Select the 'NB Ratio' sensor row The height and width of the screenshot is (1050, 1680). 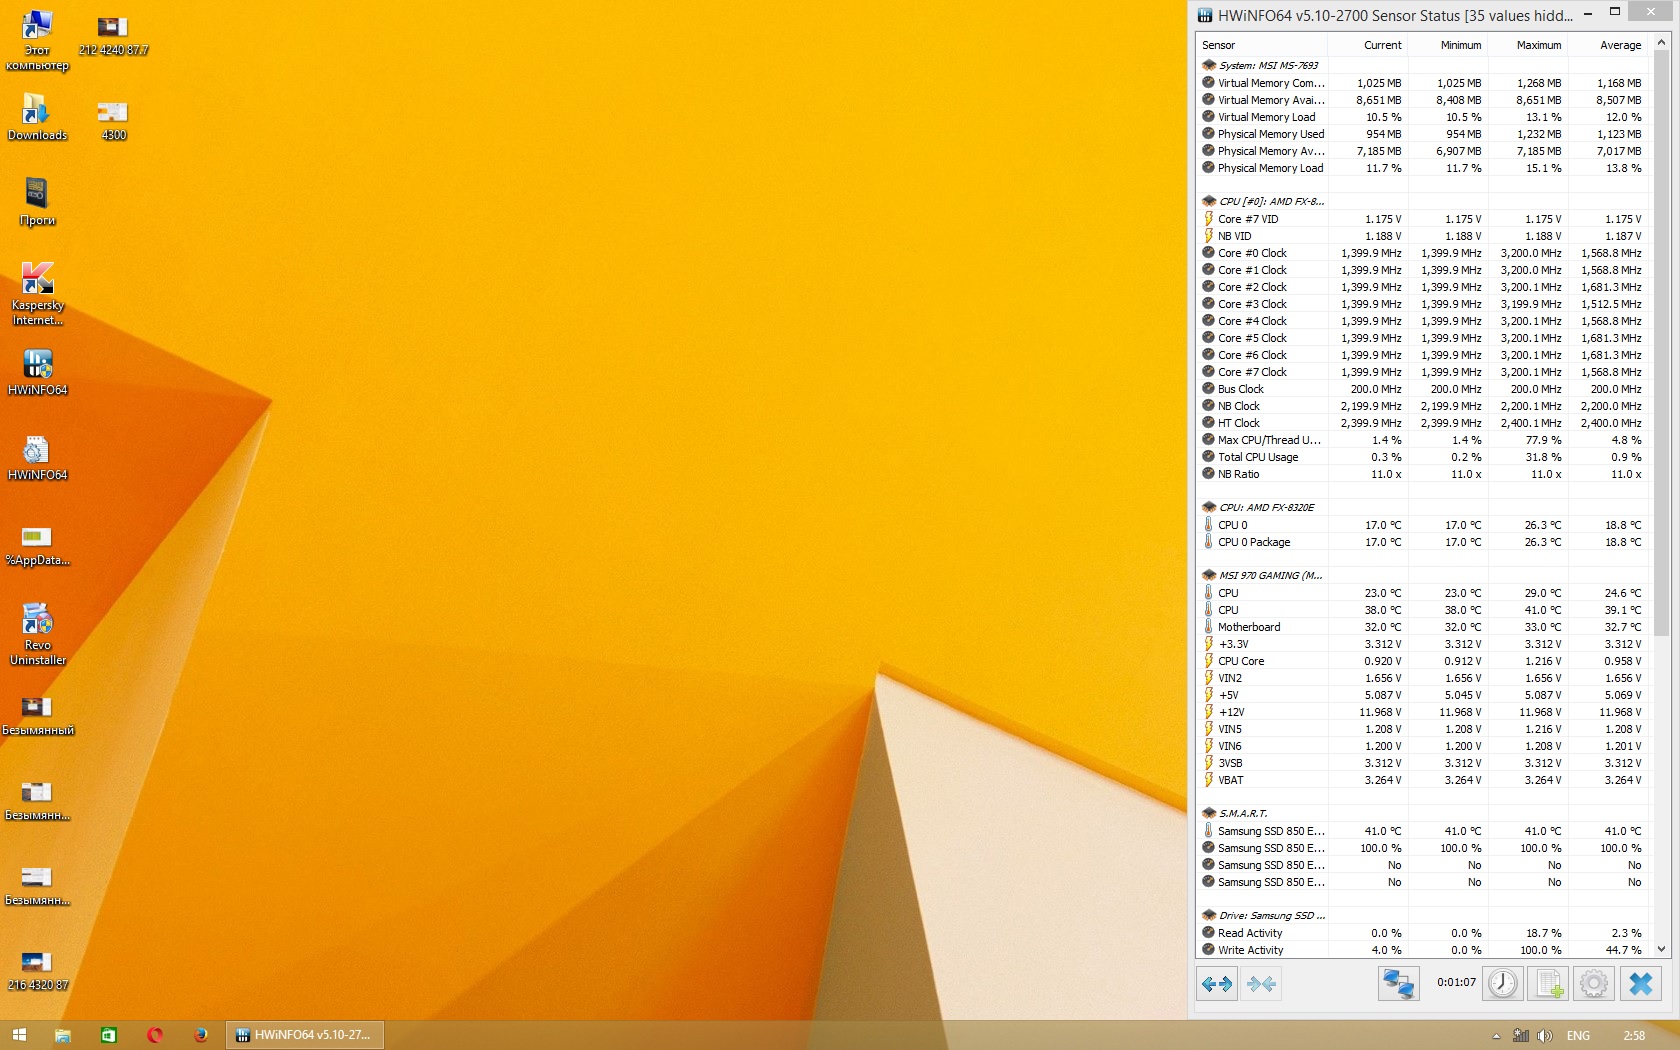click(1422, 474)
